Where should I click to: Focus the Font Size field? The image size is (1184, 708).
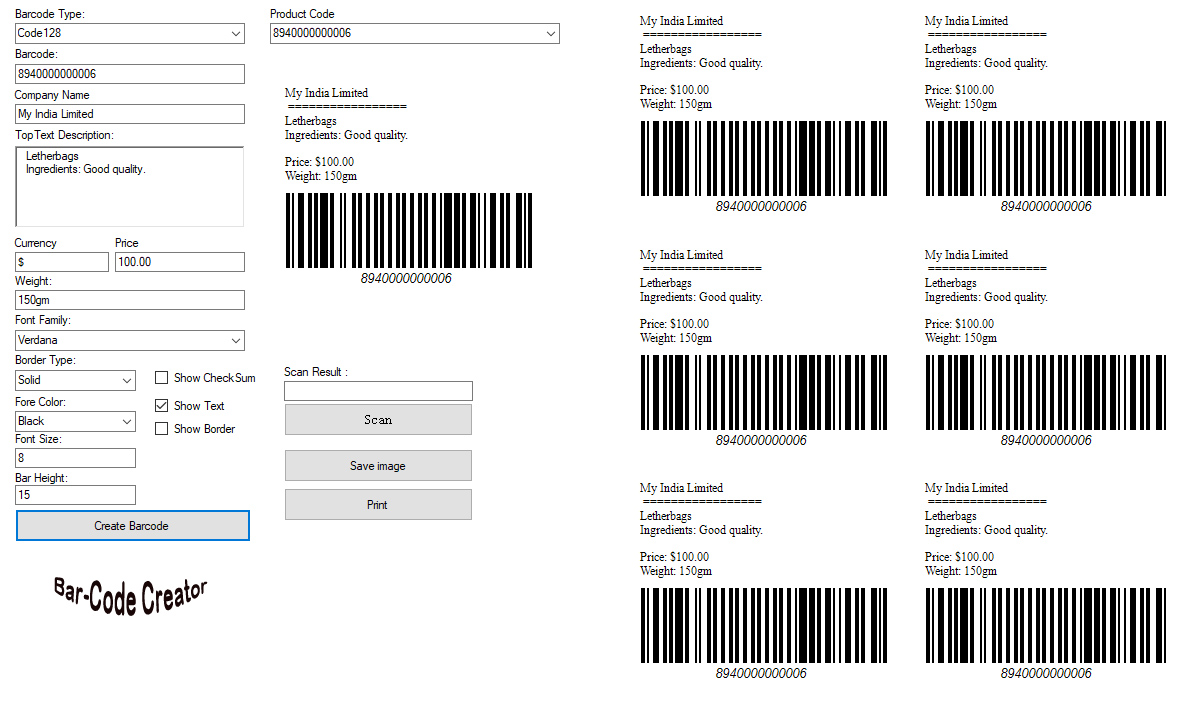[x=76, y=458]
